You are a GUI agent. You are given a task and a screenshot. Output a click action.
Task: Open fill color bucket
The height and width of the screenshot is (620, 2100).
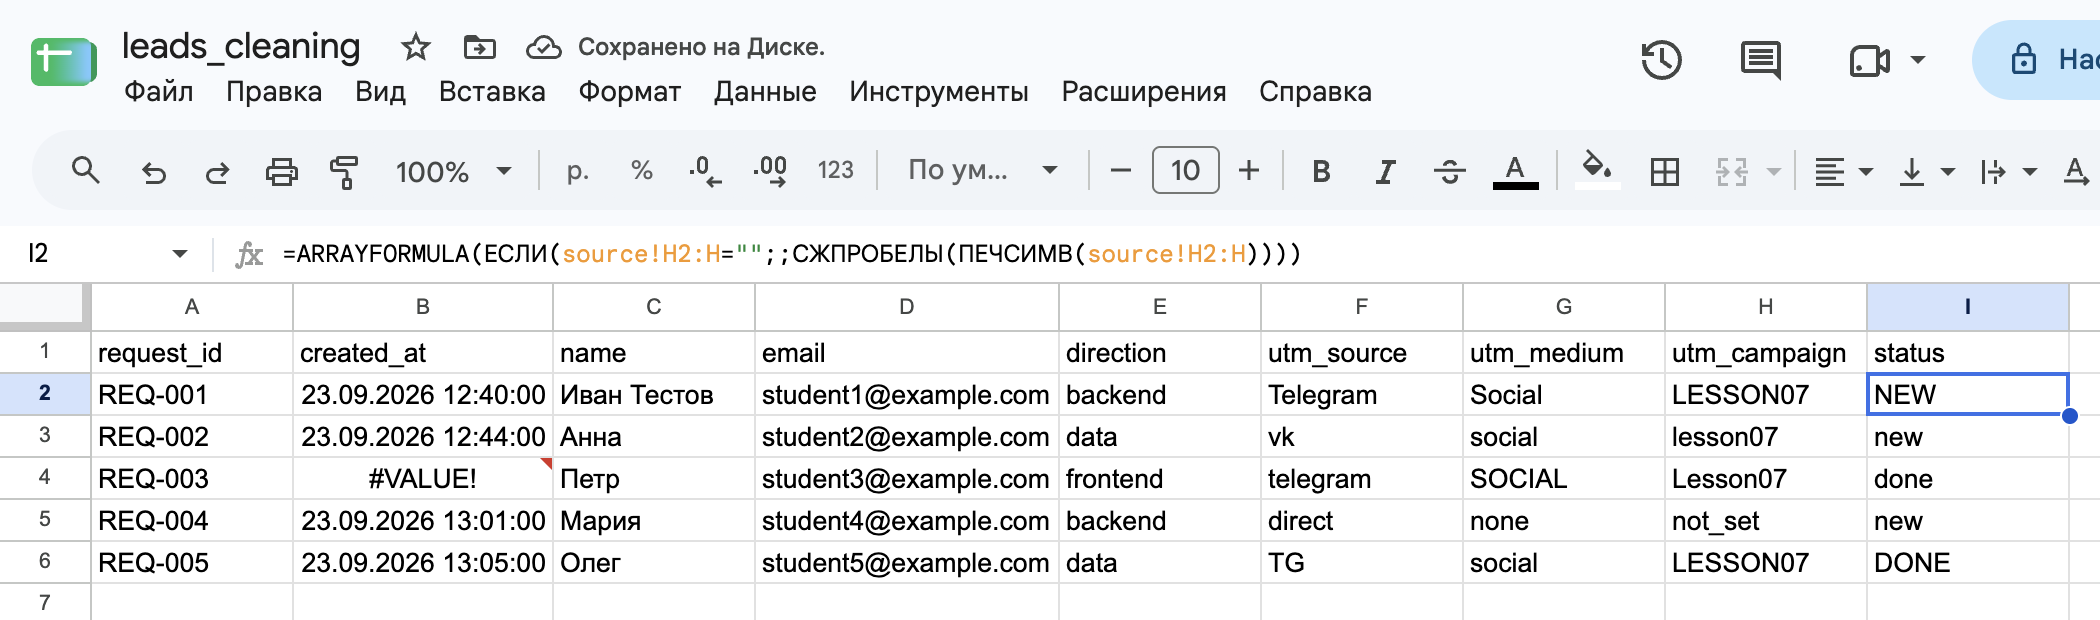(x=1596, y=170)
